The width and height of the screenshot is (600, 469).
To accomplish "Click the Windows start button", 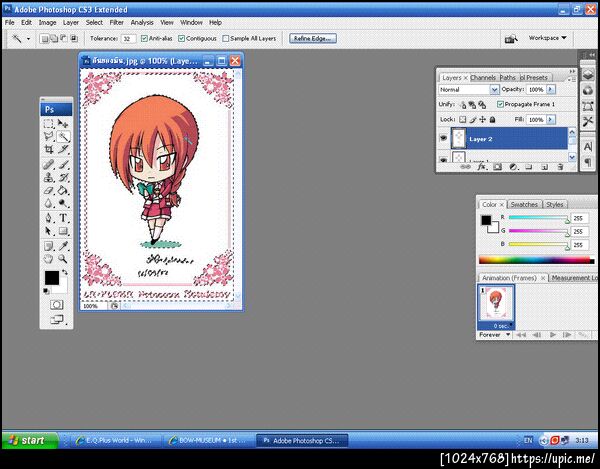I will [31, 440].
